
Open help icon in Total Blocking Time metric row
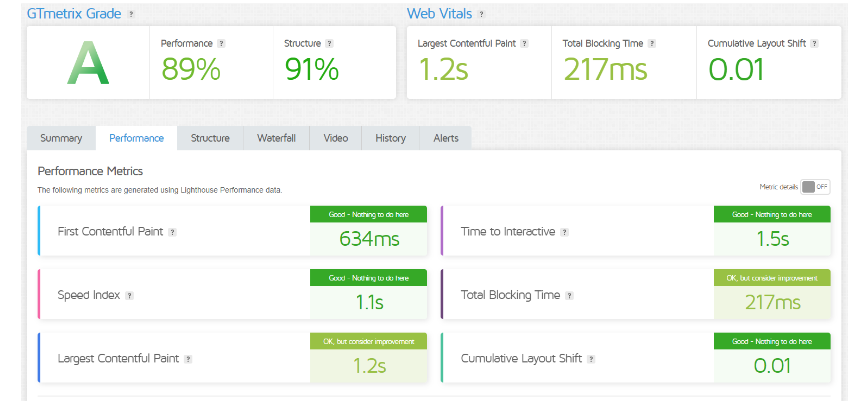click(569, 296)
